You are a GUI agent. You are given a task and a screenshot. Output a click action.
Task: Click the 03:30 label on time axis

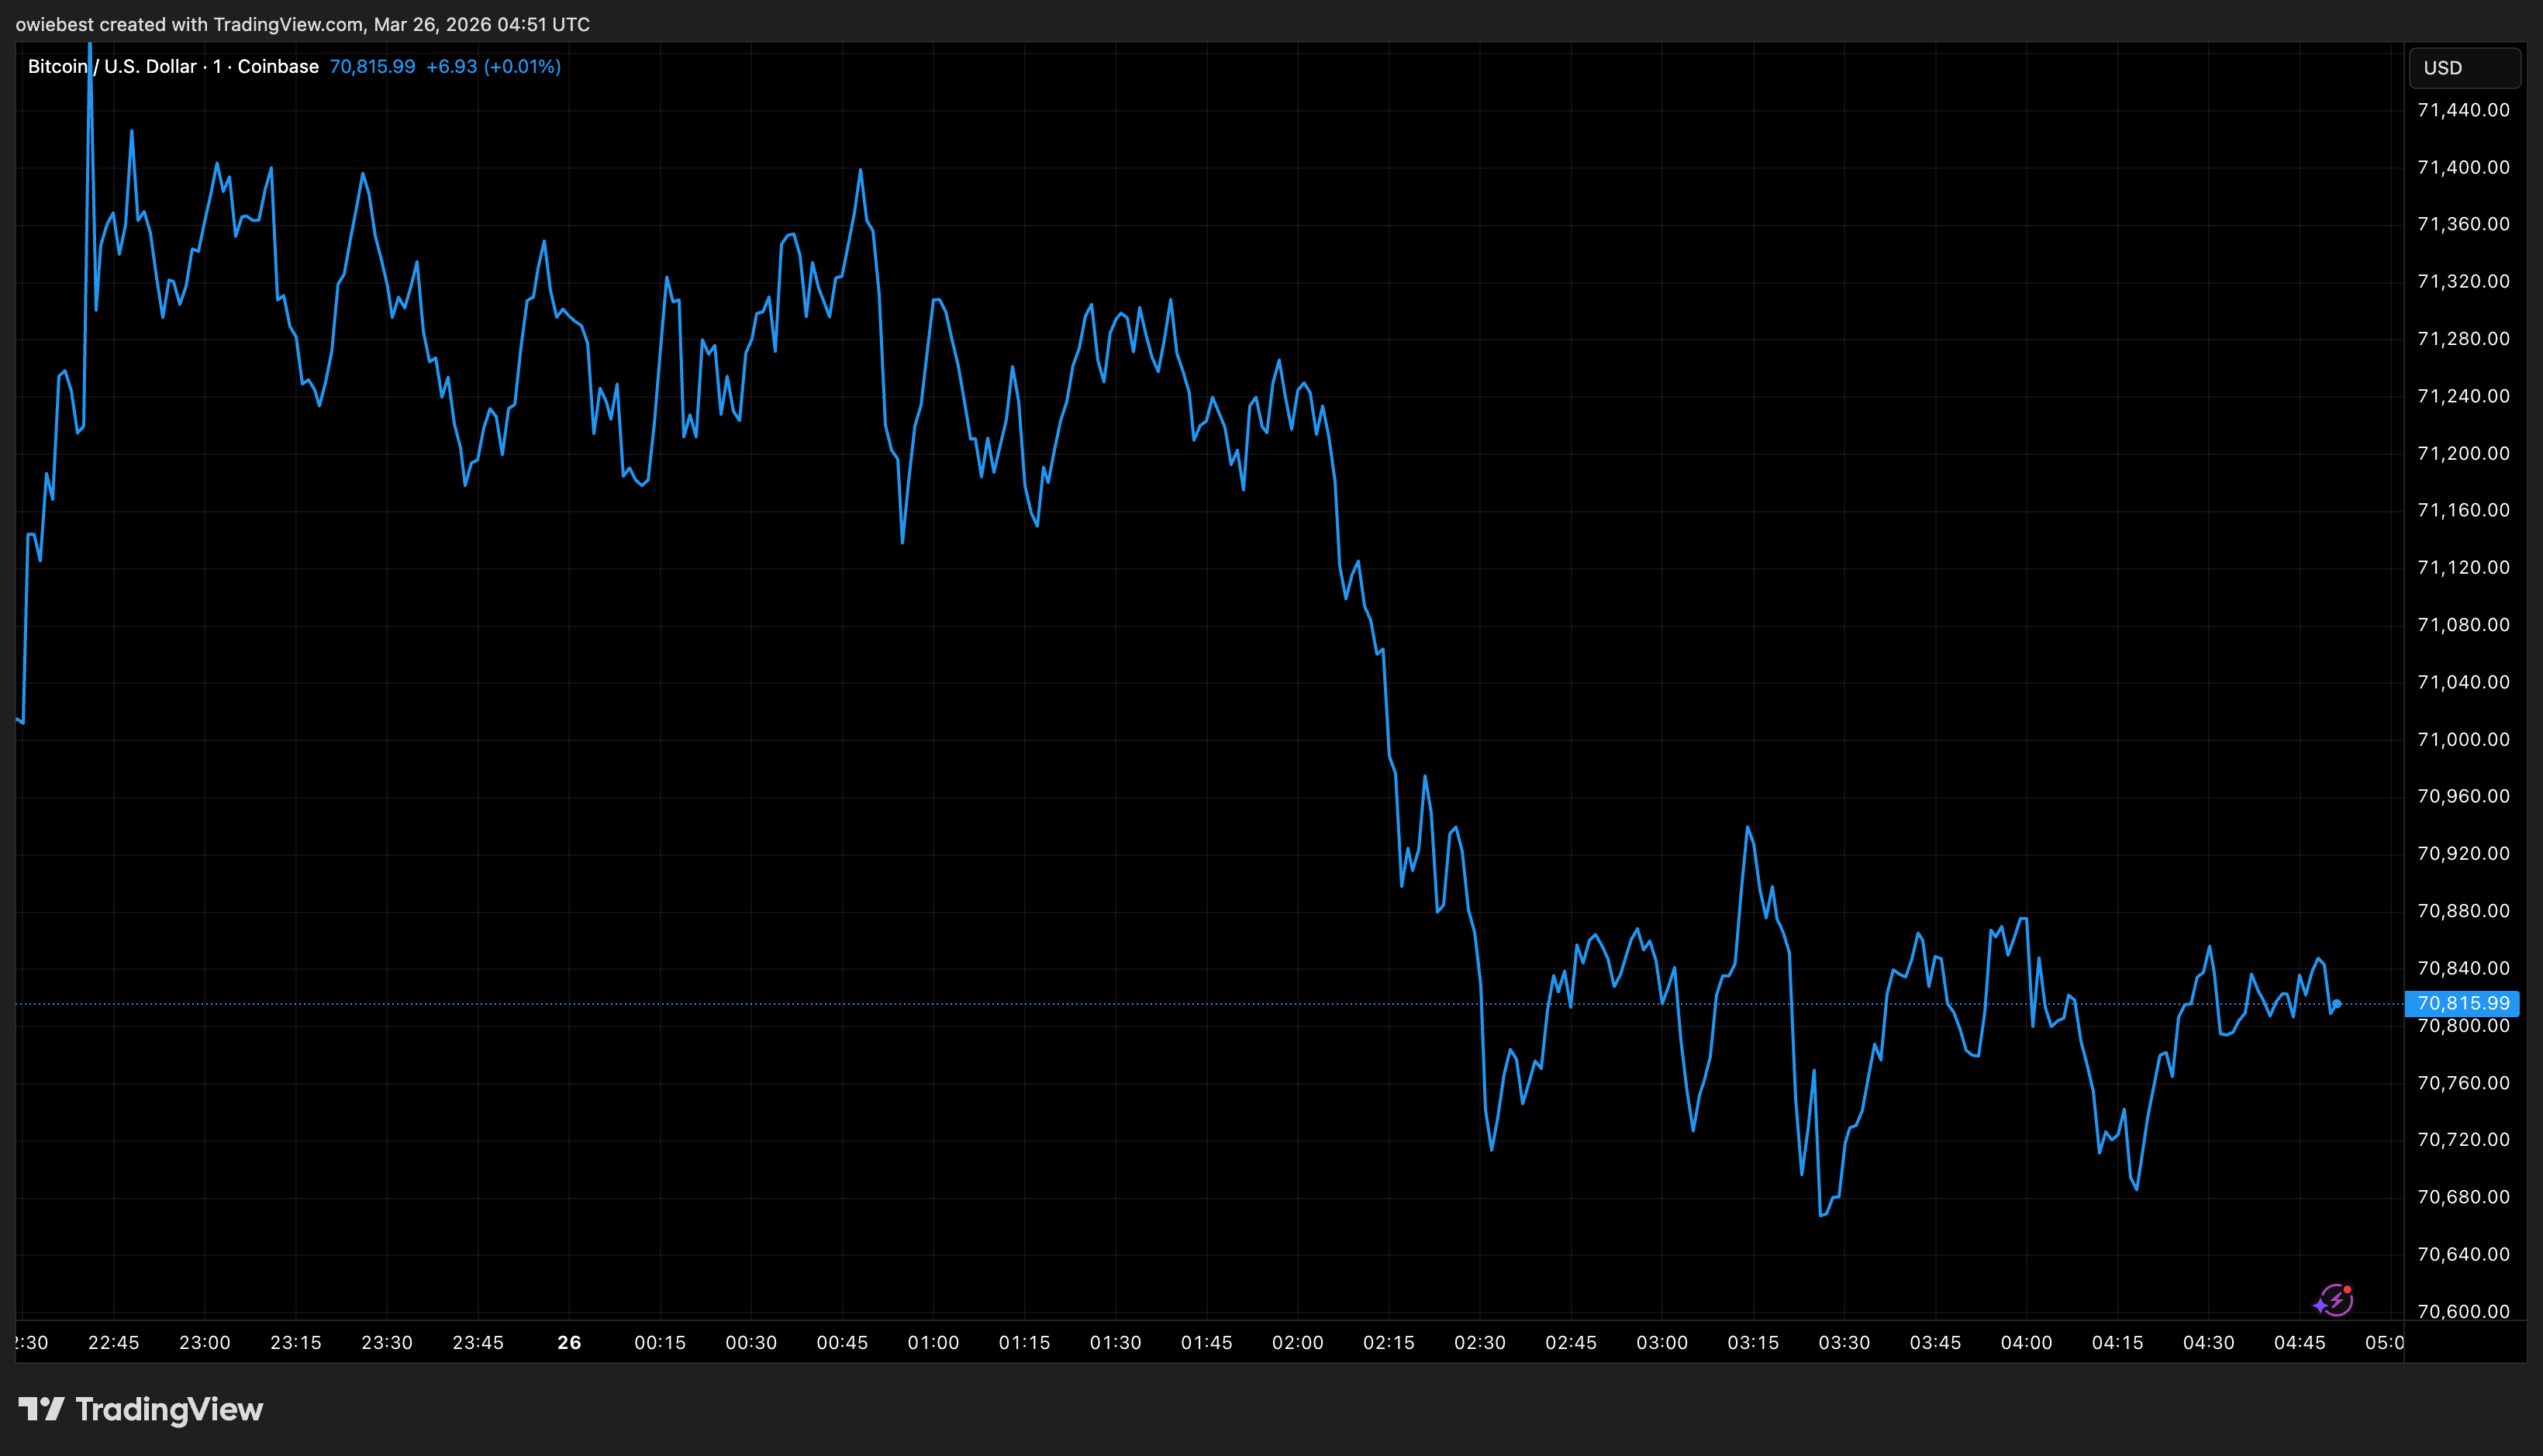(x=1844, y=1343)
